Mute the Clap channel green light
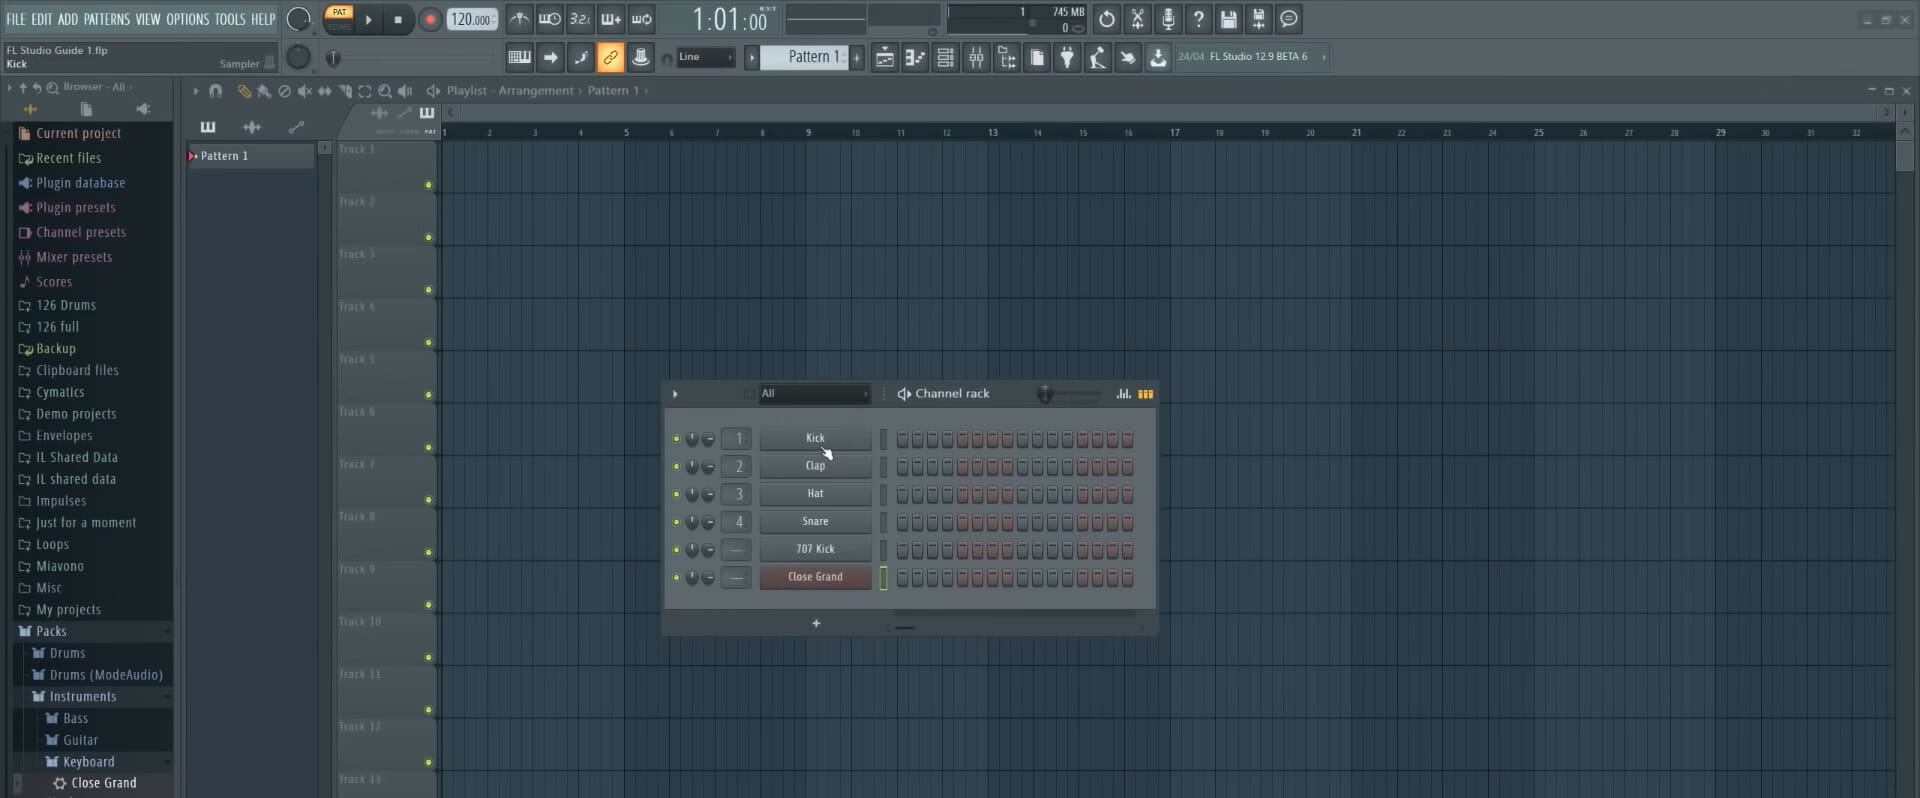This screenshot has width=1920, height=798. pos(676,467)
